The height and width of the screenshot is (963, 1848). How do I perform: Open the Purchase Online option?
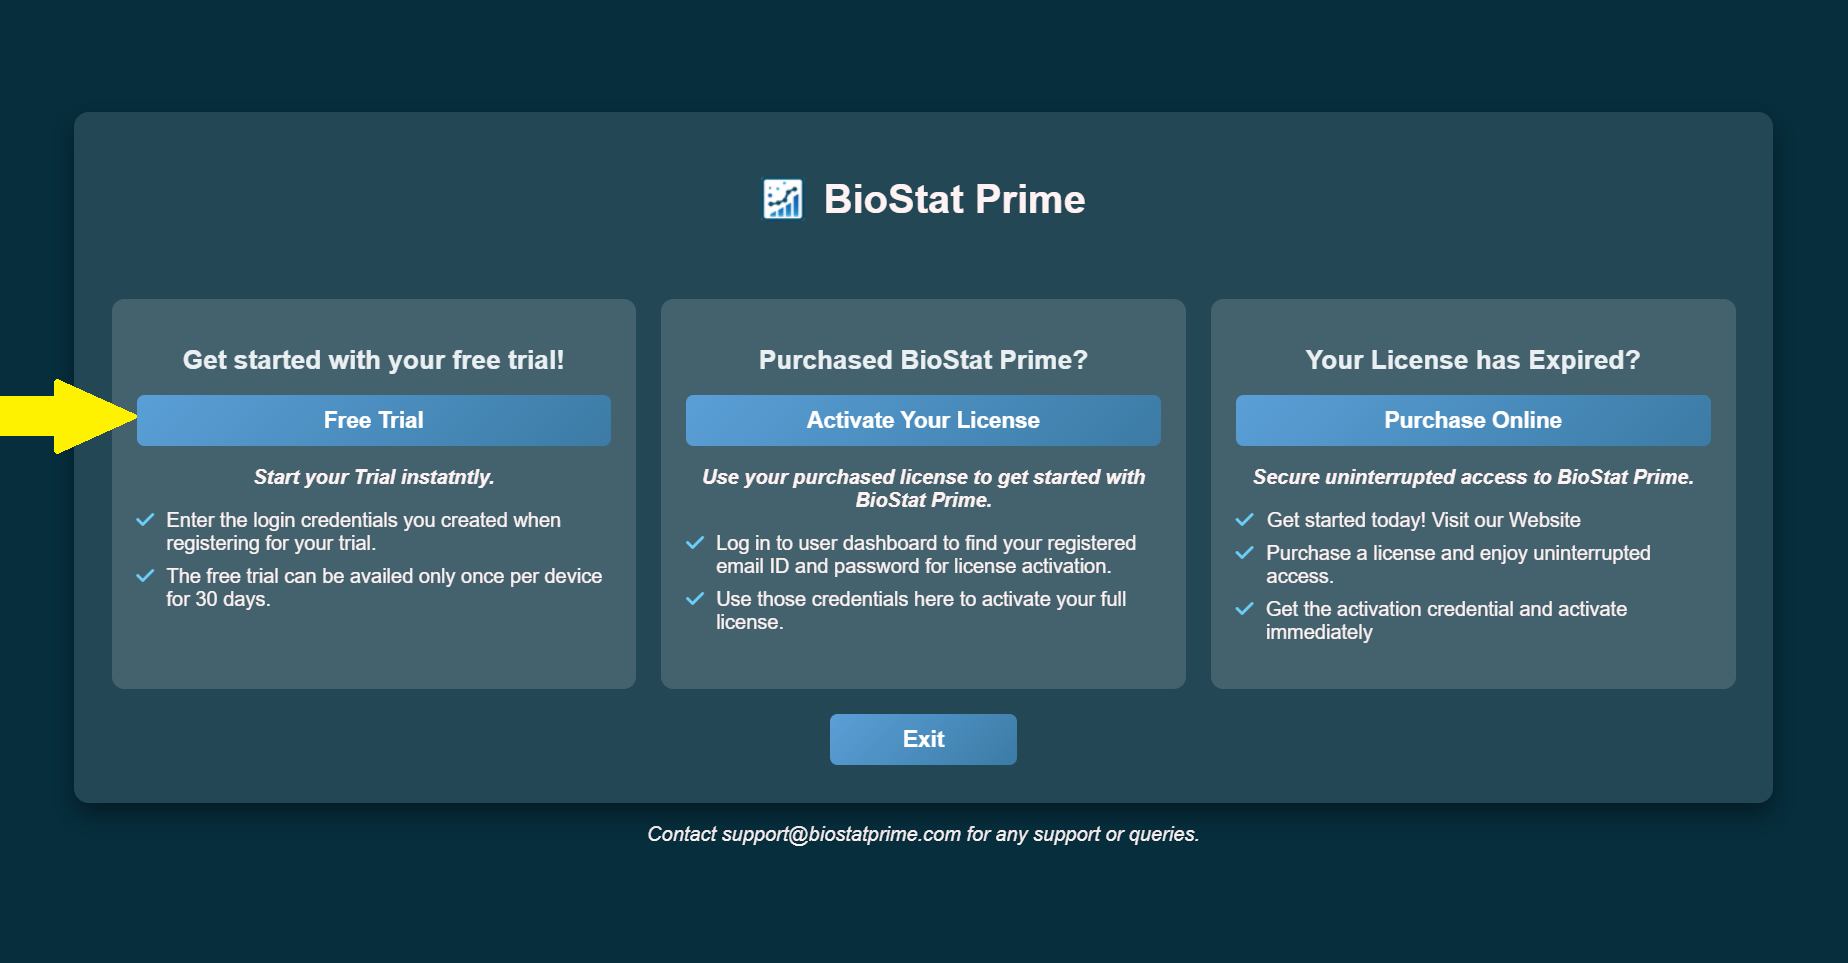1472,420
